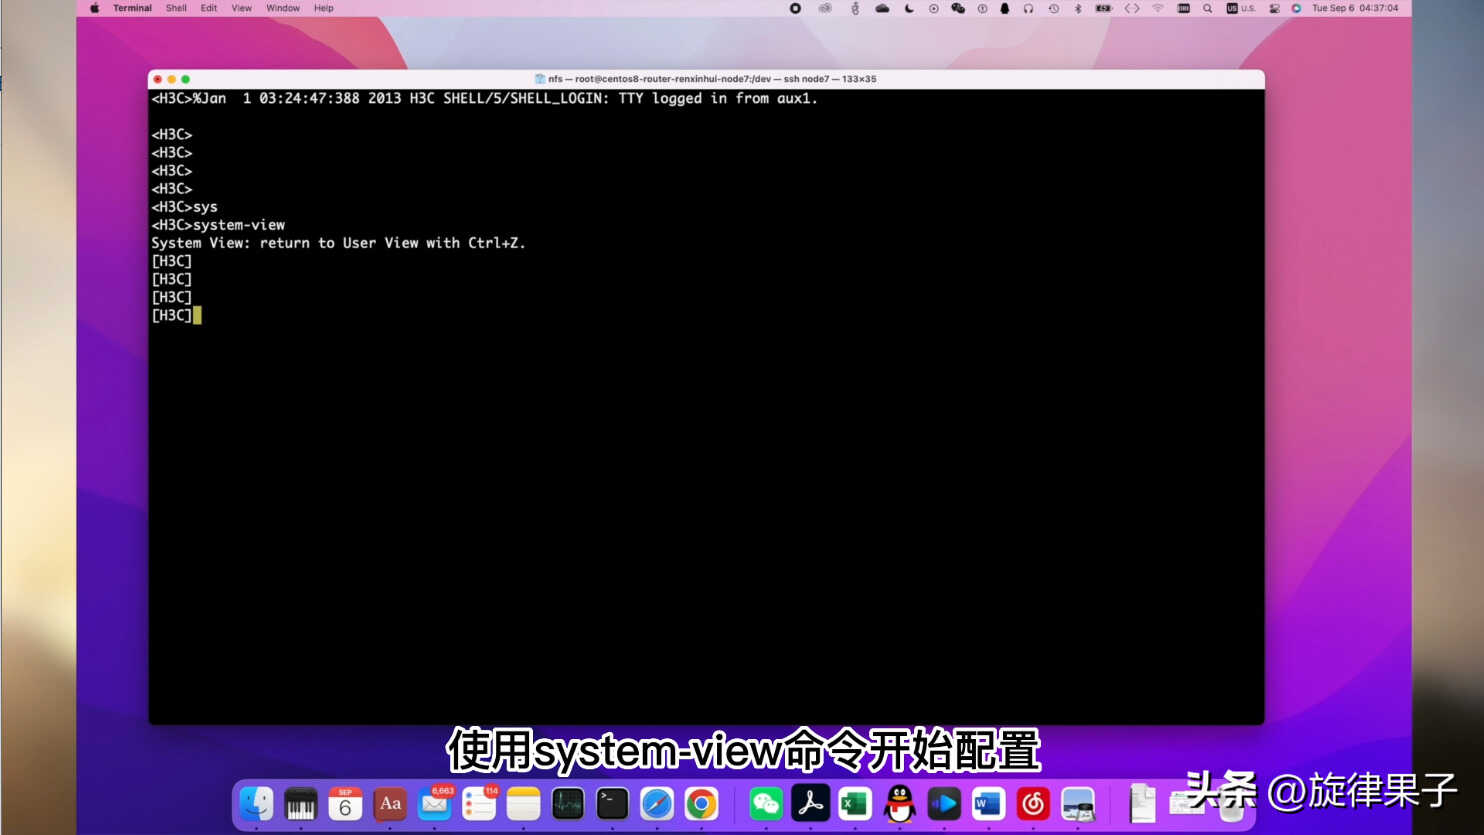This screenshot has height=835, width=1484.
Task: Toggle Wi-Fi from the menu bar
Action: coord(1158,8)
